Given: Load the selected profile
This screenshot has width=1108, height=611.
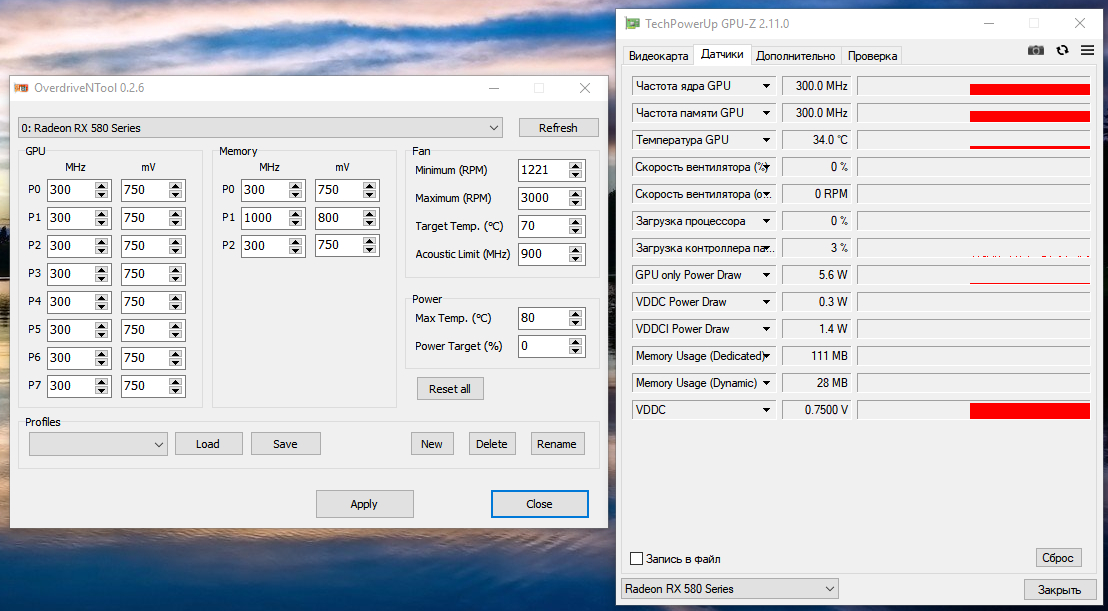Looking at the screenshot, I should [x=208, y=444].
